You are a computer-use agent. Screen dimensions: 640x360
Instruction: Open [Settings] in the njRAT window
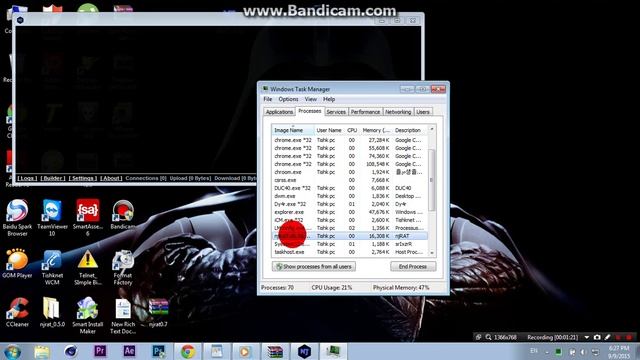[83, 178]
